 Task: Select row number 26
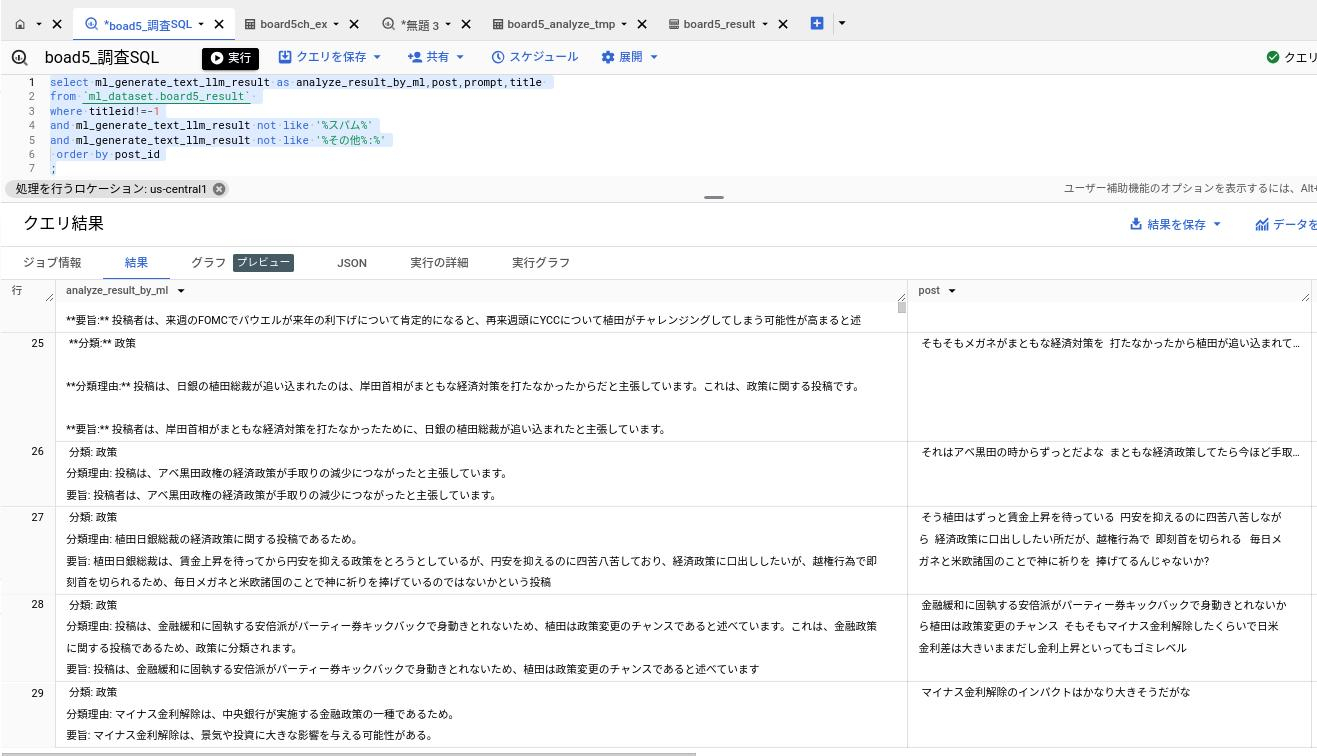tap(38, 452)
